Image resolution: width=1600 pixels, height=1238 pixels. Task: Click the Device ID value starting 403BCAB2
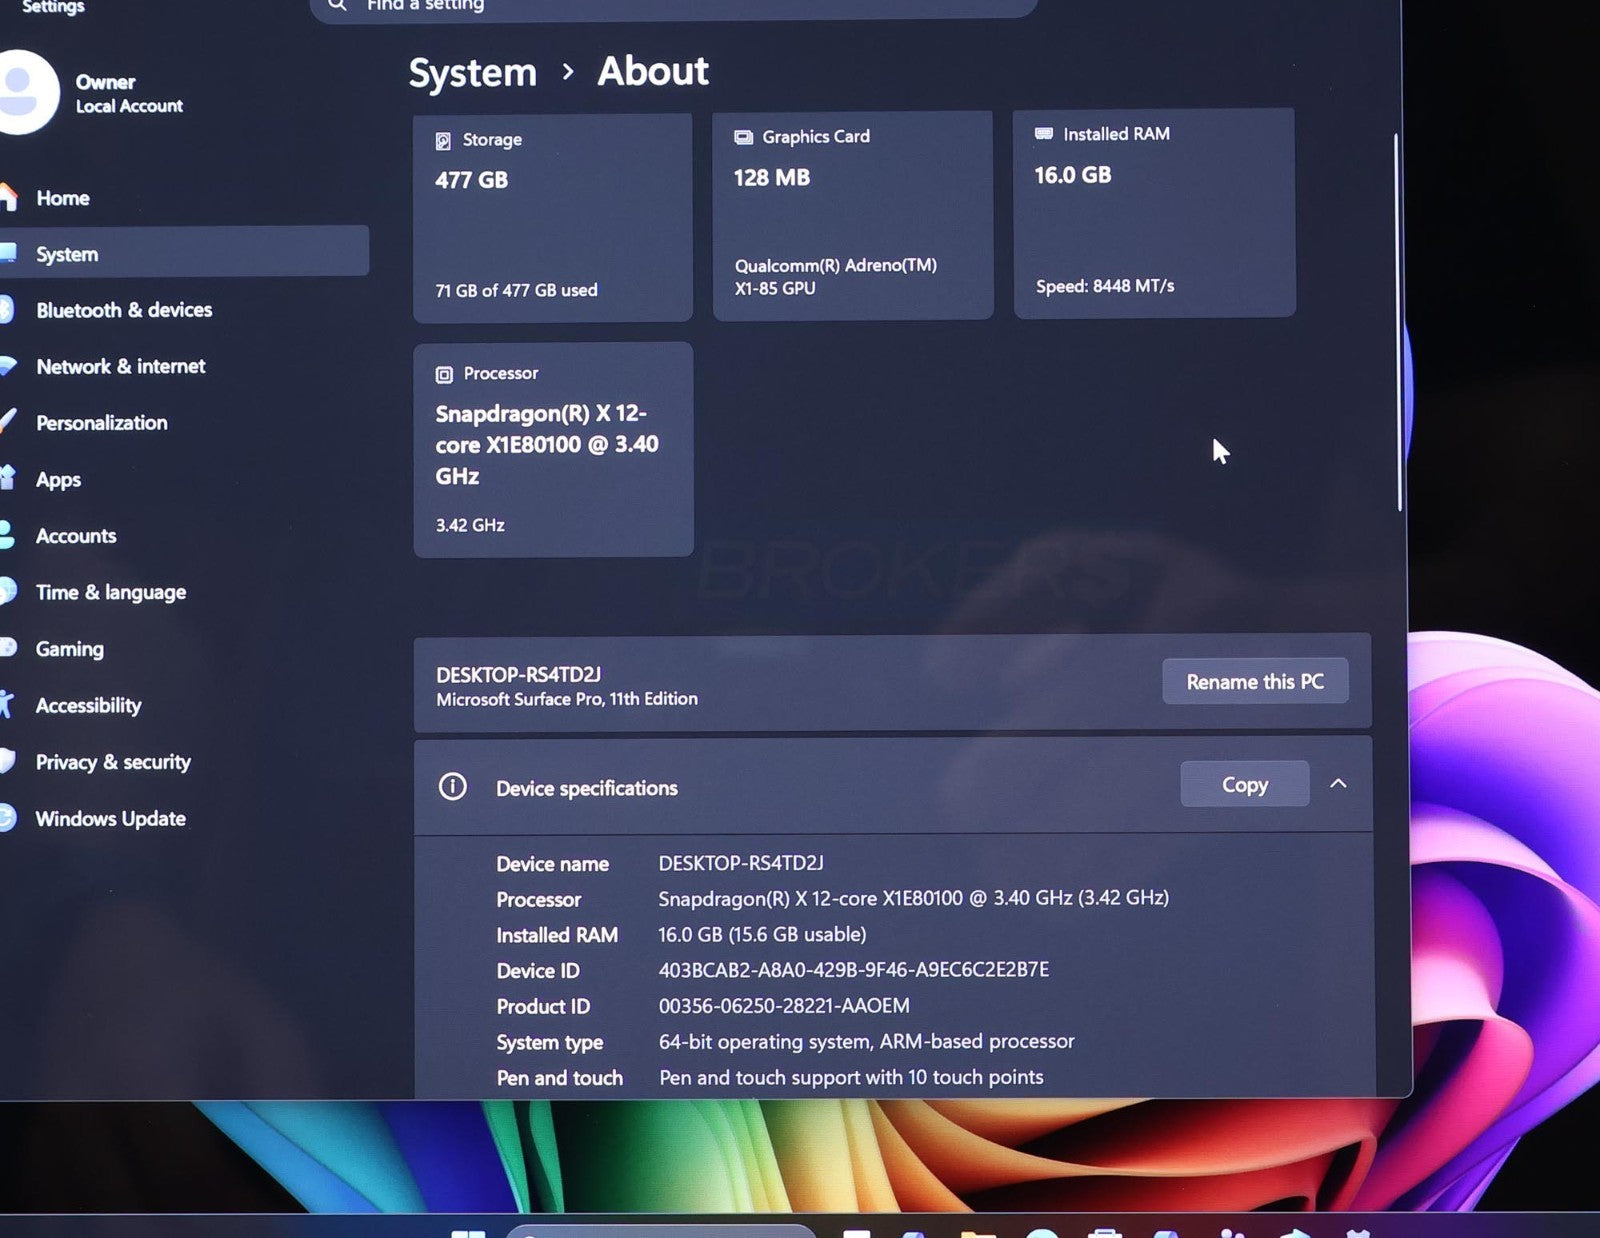(854, 969)
